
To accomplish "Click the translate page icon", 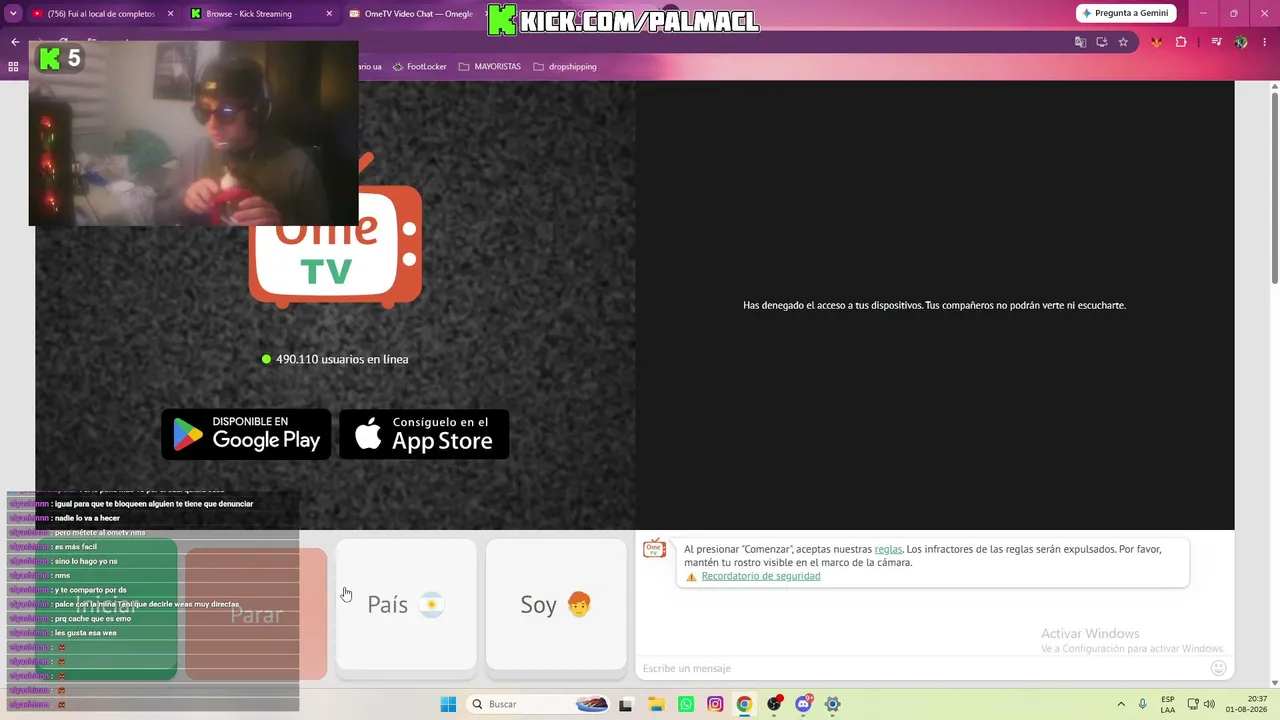I will [x=1080, y=42].
